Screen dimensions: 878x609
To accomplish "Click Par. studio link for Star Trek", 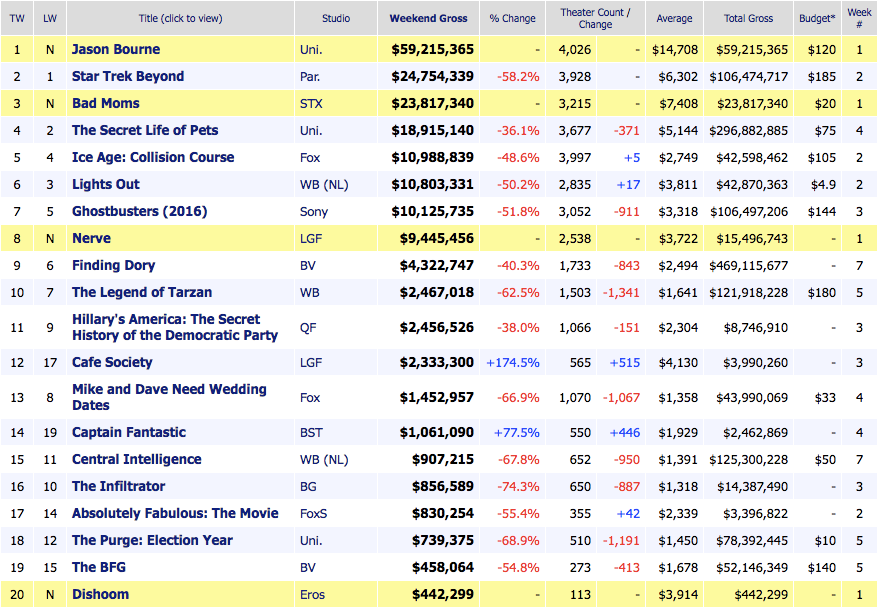I will click(x=310, y=77).
